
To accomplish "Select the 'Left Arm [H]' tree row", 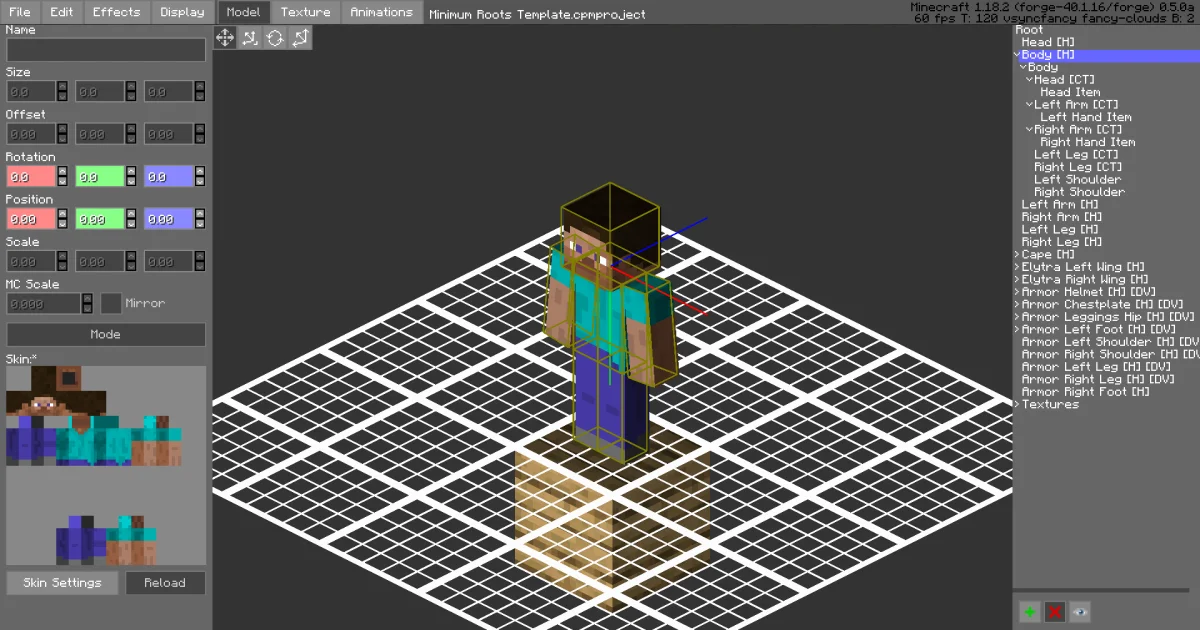I will pyautogui.click(x=1061, y=205).
